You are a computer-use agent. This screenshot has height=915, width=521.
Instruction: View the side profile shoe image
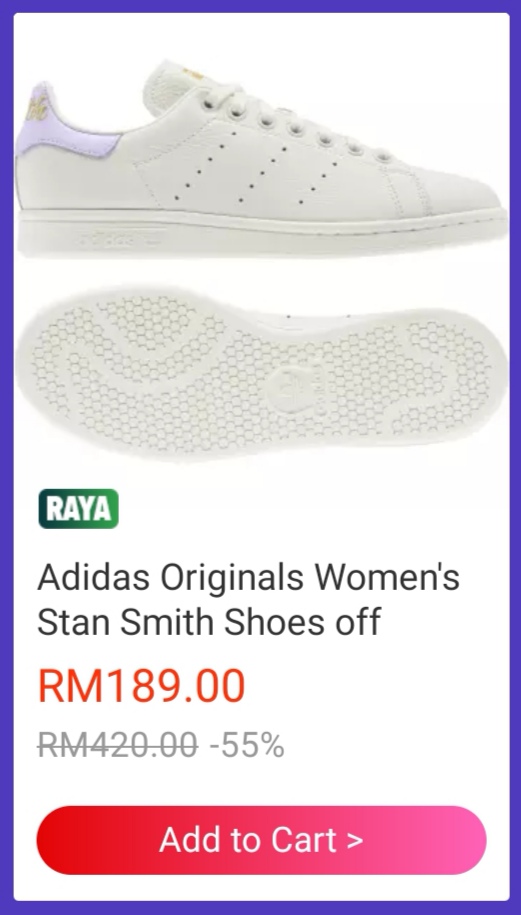point(261,158)
